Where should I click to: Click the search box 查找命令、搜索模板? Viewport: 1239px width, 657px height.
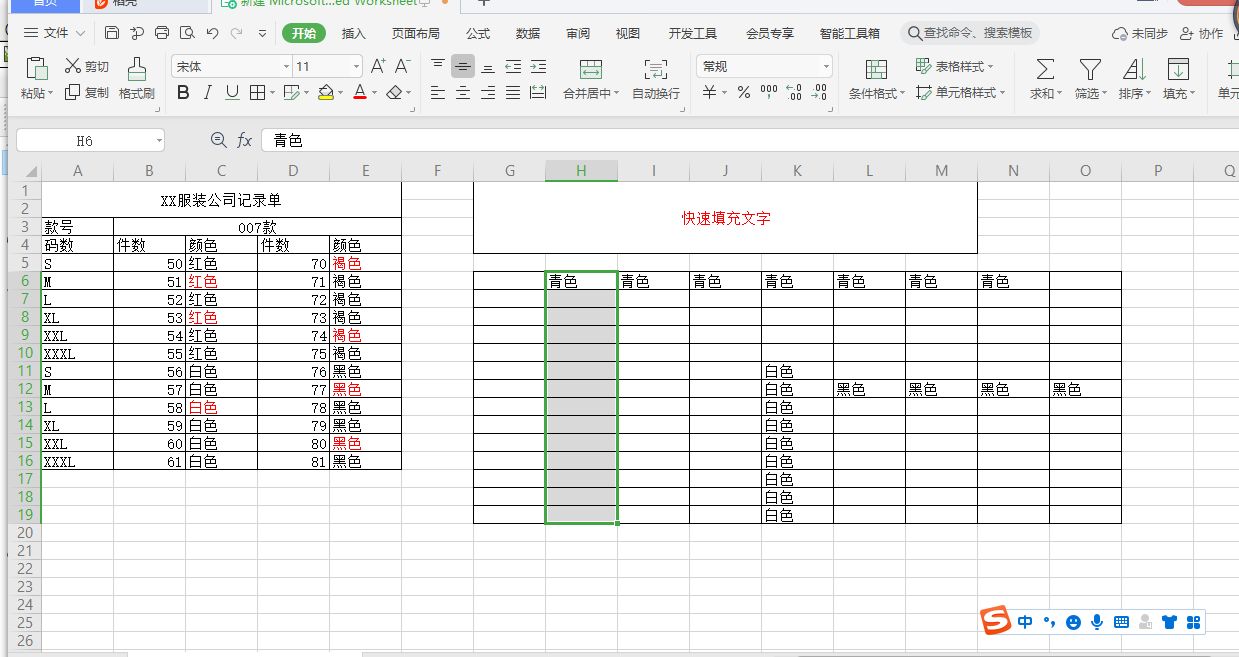[970, 33]
